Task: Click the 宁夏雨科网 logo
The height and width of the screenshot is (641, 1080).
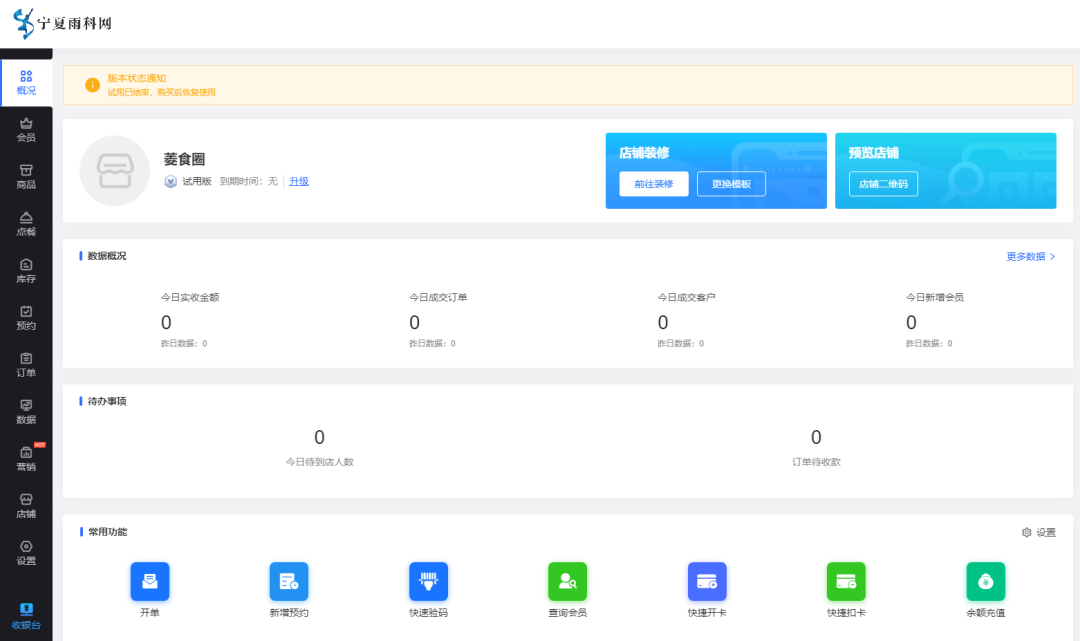Action: coord(63,23)
